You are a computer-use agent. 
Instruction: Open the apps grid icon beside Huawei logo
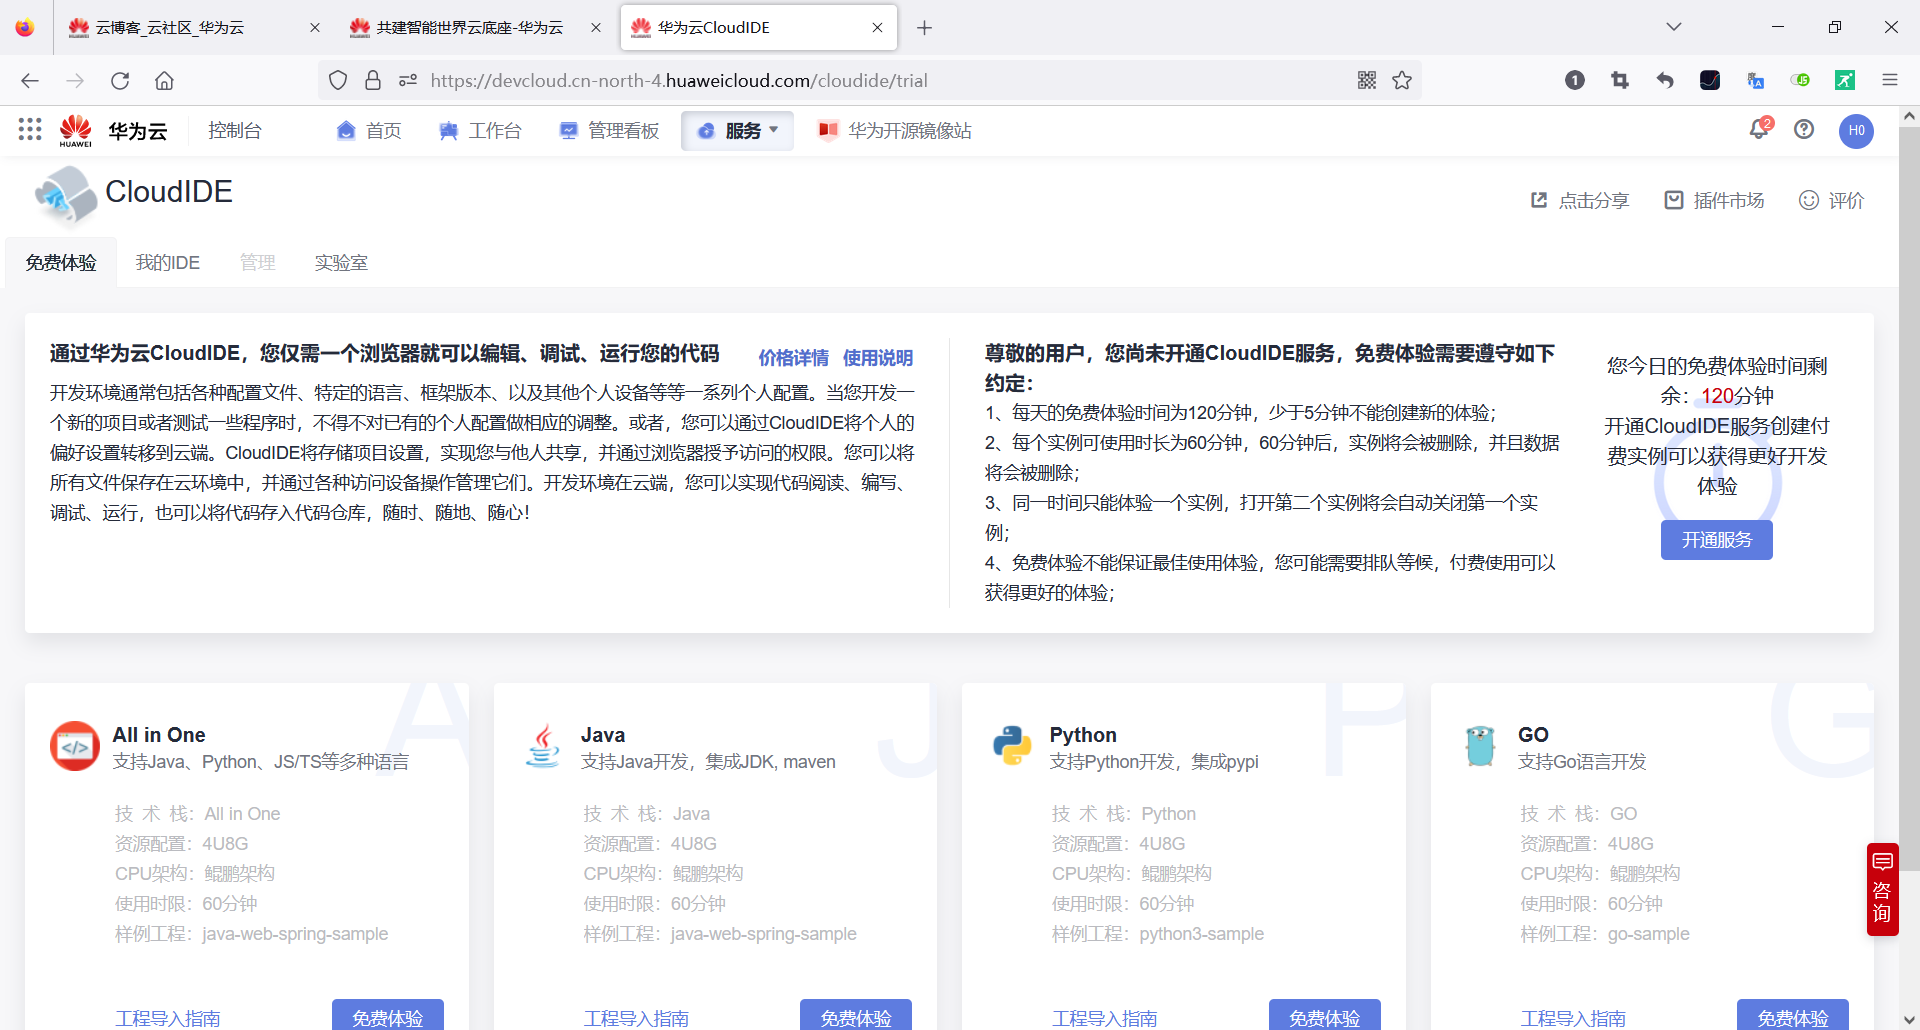[28, 130]
